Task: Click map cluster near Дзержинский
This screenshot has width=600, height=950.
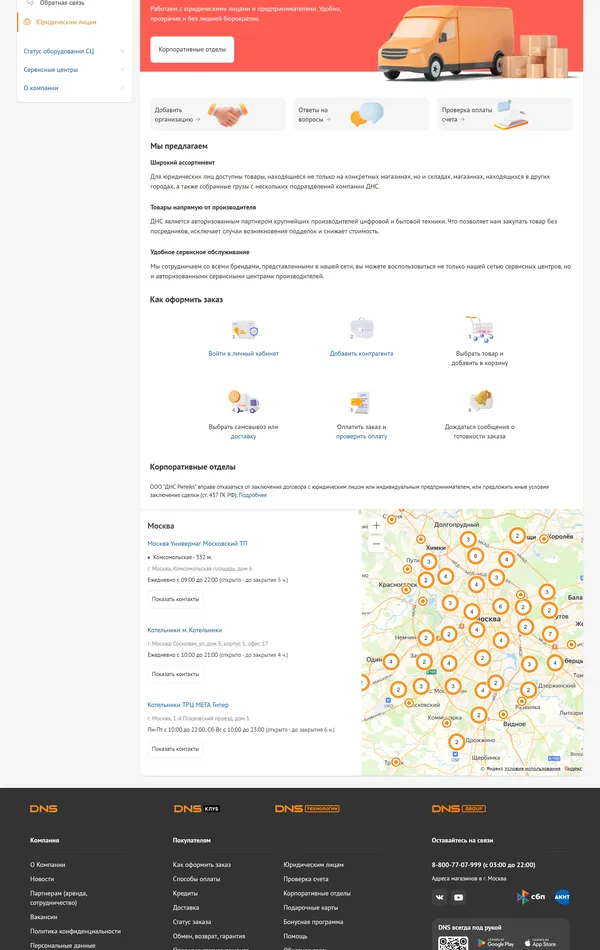Action: (x=528, y=689)
